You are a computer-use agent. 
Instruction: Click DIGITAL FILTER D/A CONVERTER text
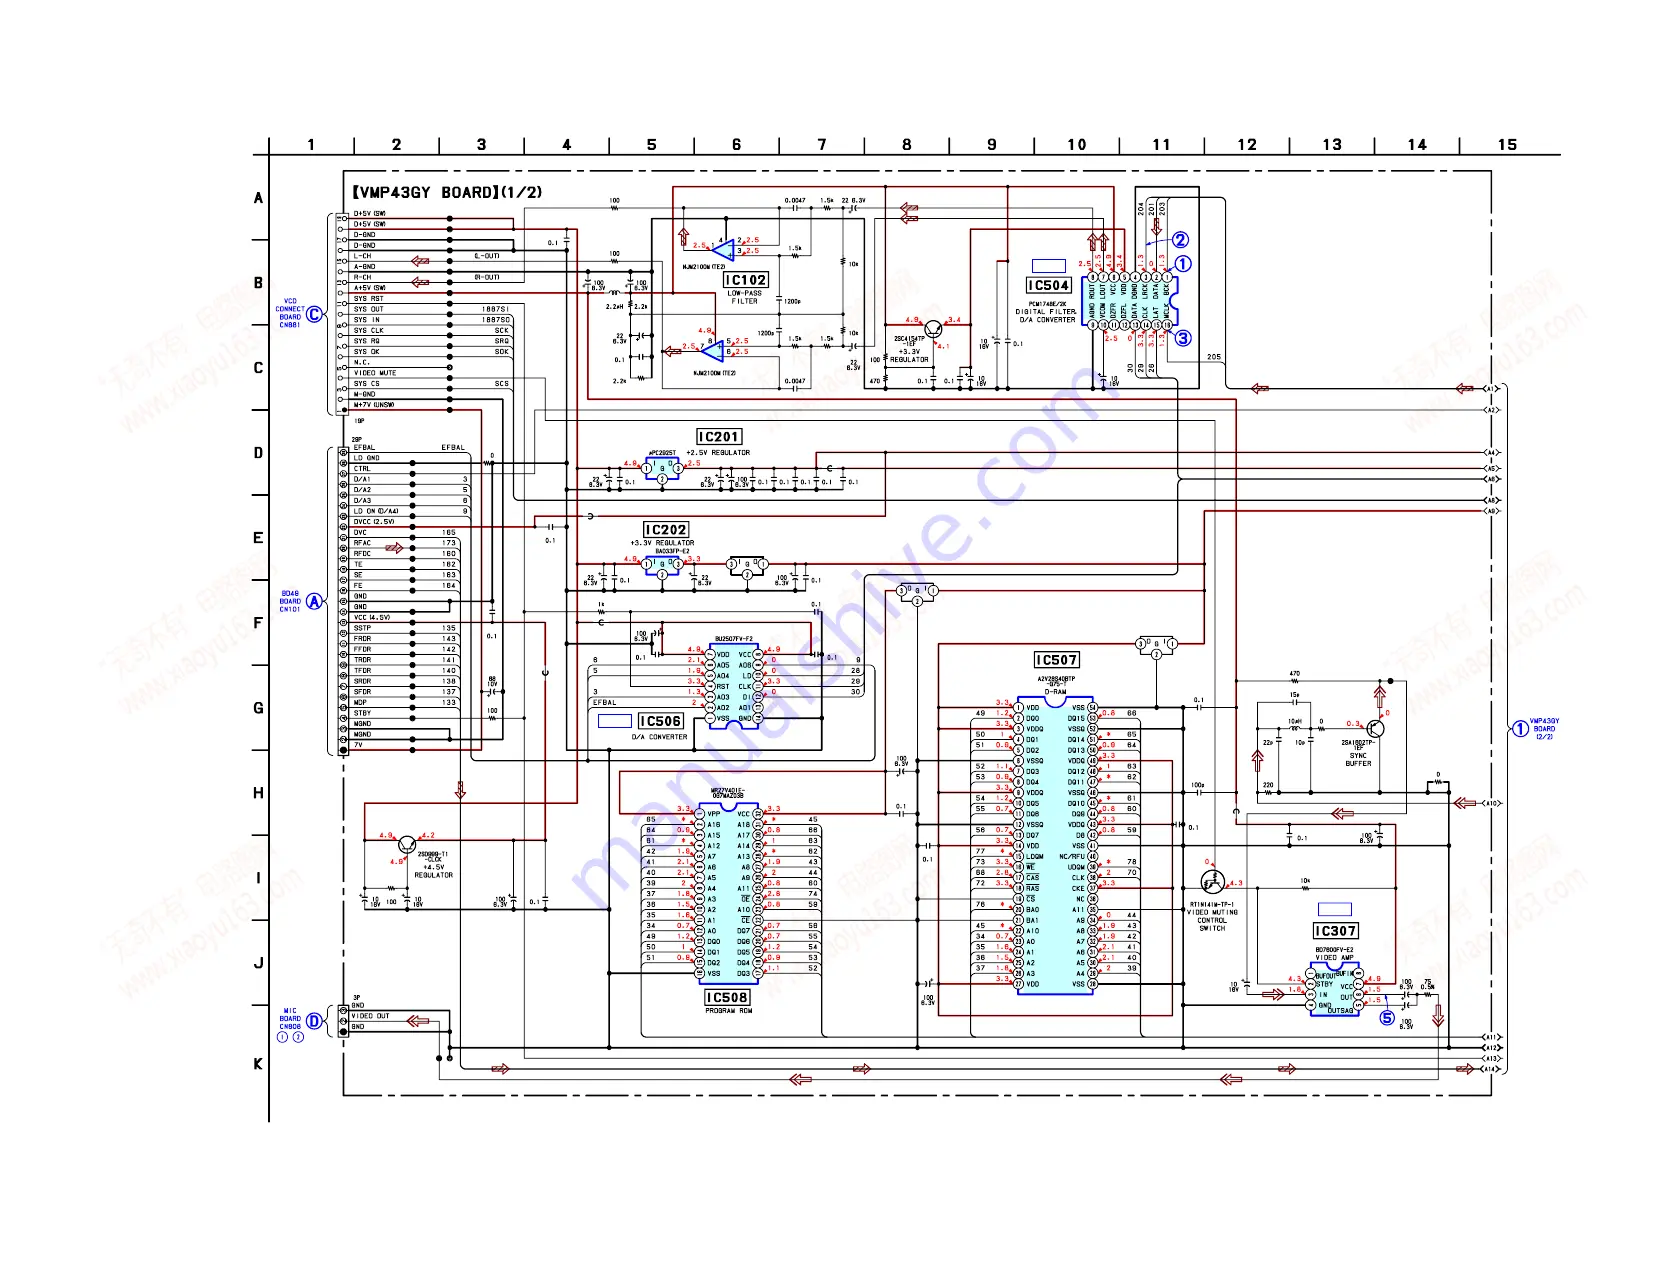point(1046,316)
